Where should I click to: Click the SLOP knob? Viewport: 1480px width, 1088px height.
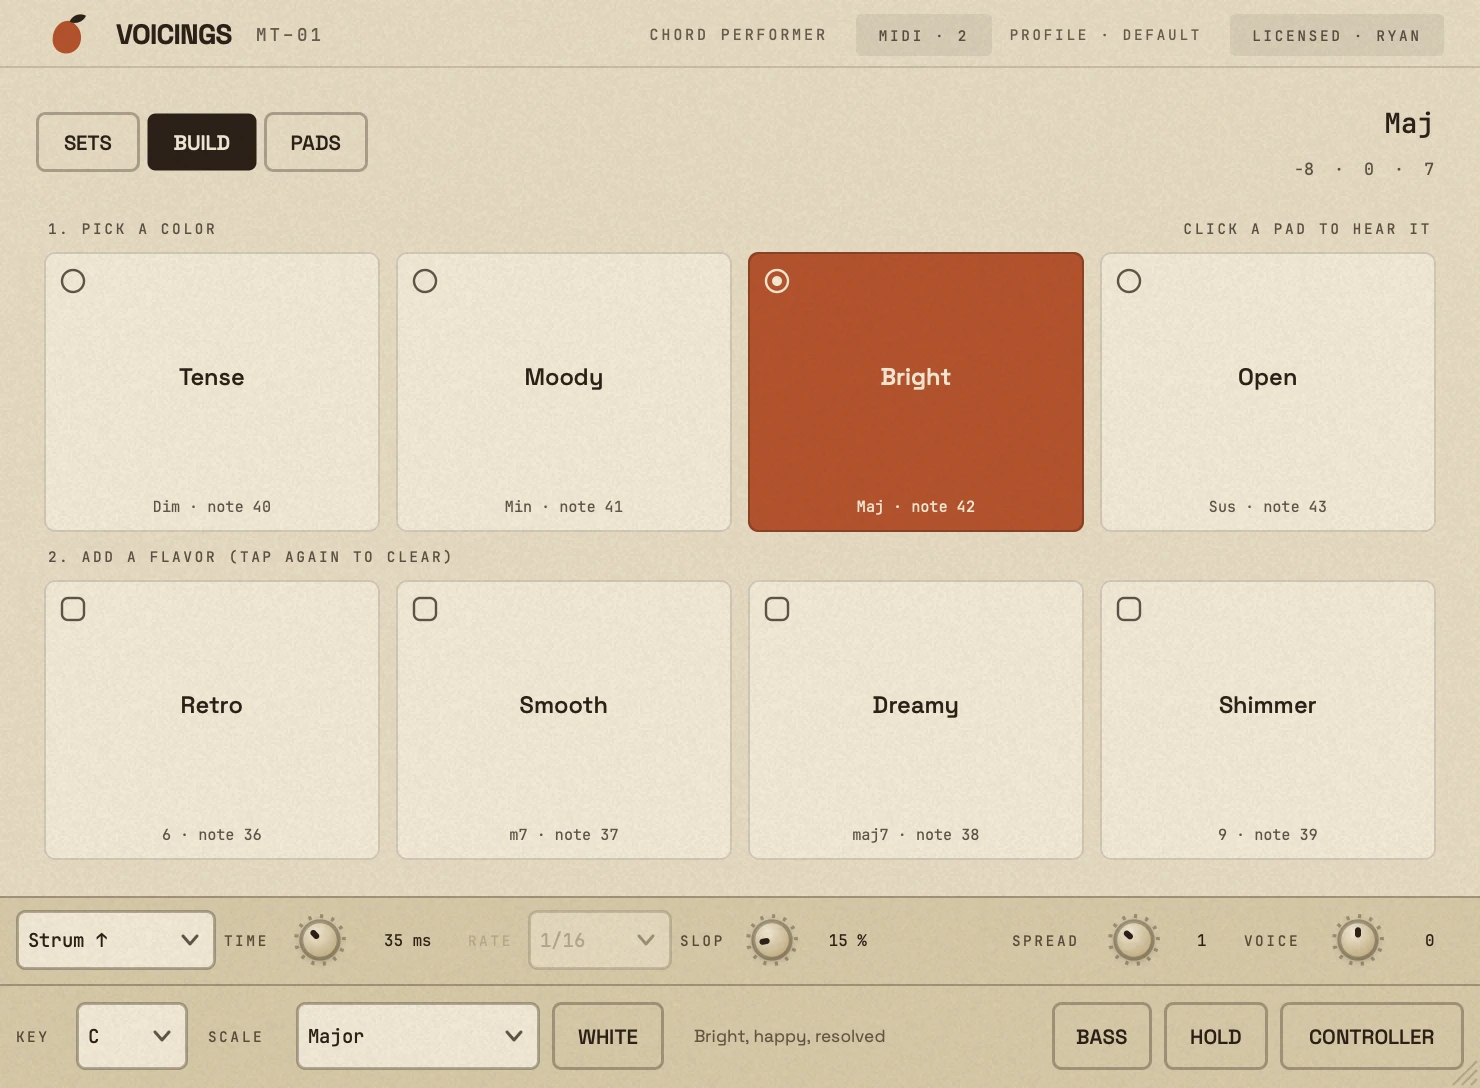point(772,940)
